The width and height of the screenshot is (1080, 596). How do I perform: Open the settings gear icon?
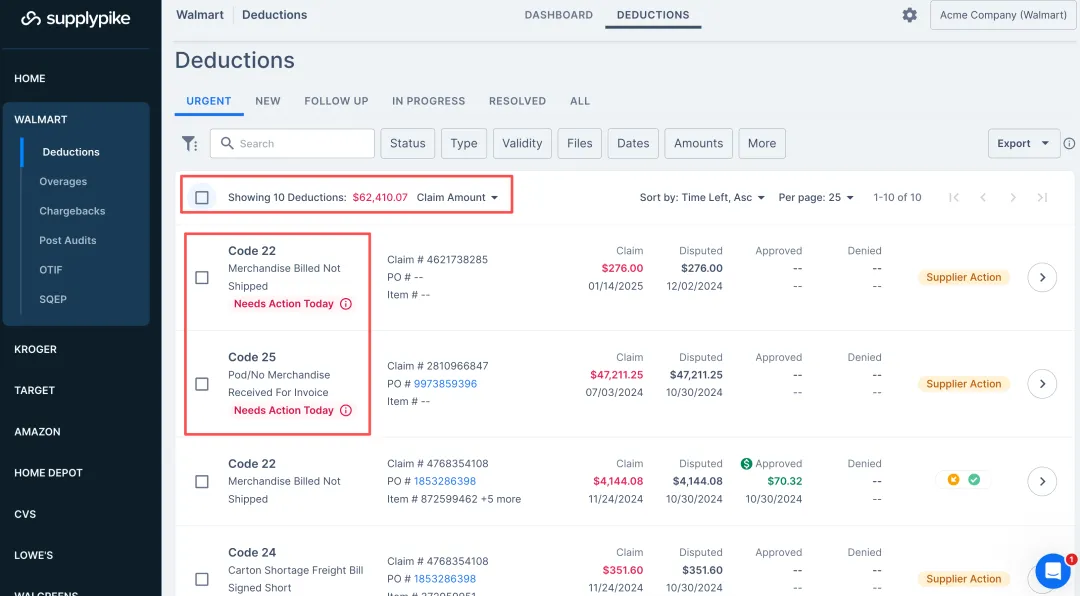(x=909, y=15)
